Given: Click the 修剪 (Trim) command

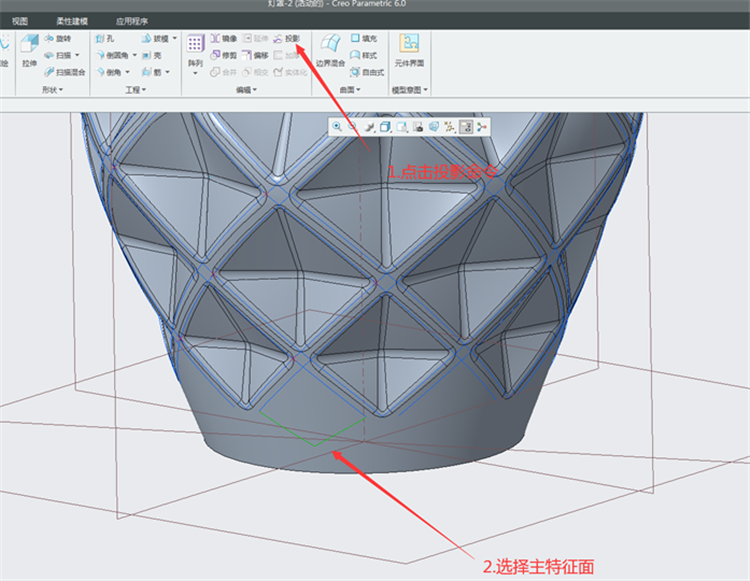Looking at the screenshot, I should coord(224,55).
